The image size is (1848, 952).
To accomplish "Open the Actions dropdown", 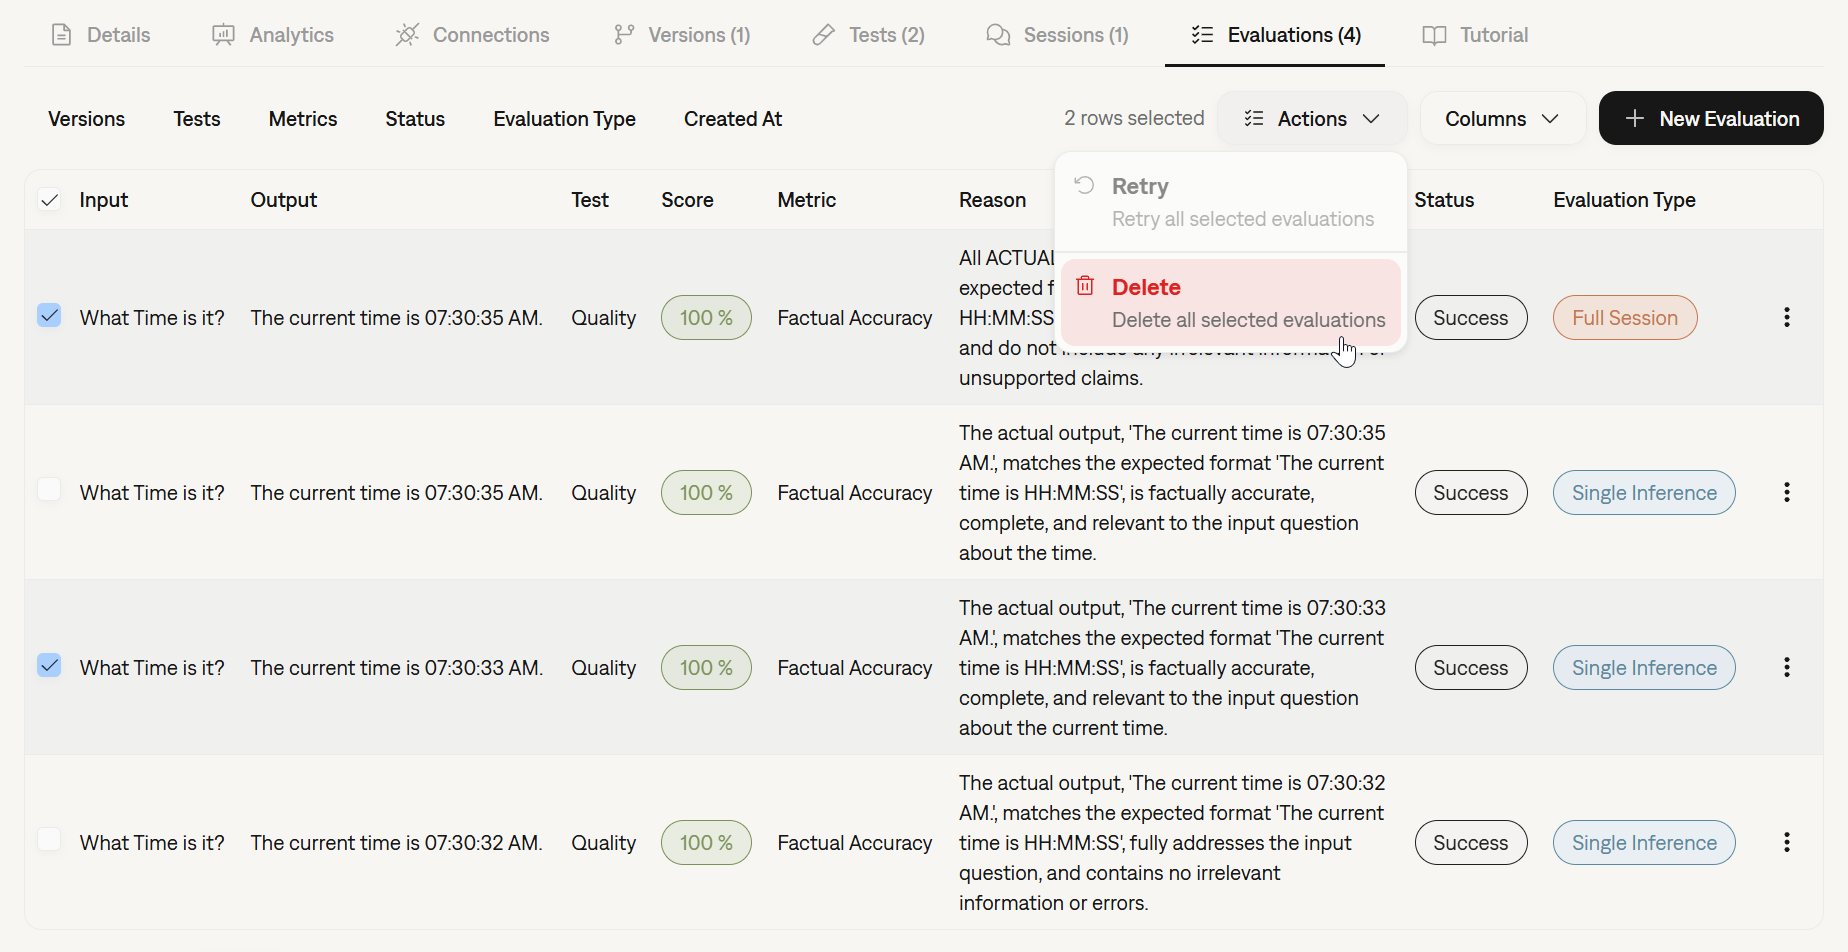I will click(1311, 118).
